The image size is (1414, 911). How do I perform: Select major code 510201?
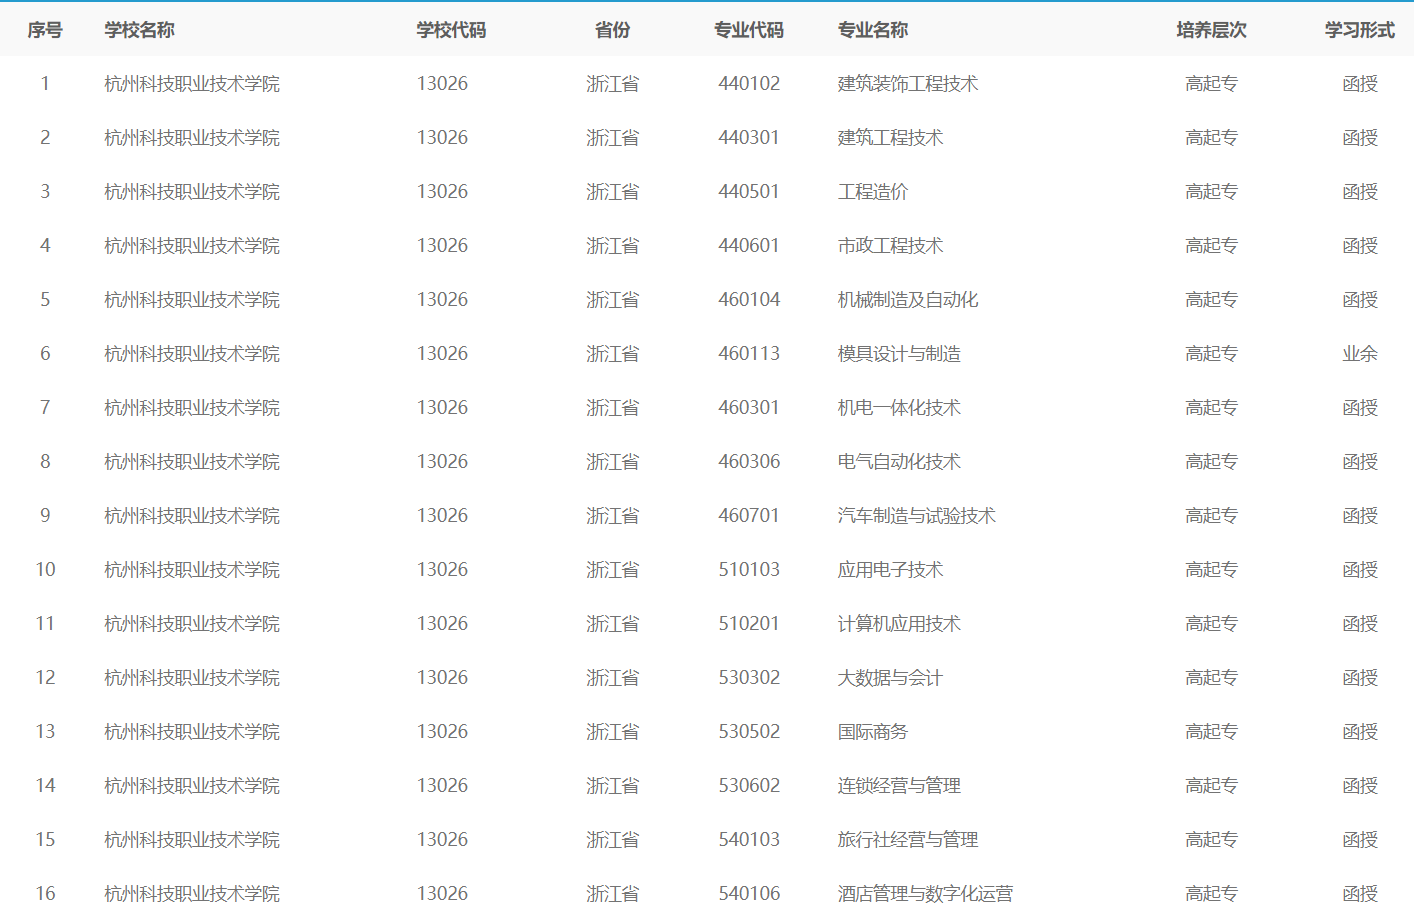pyautogui.click(x=748, y=624)
